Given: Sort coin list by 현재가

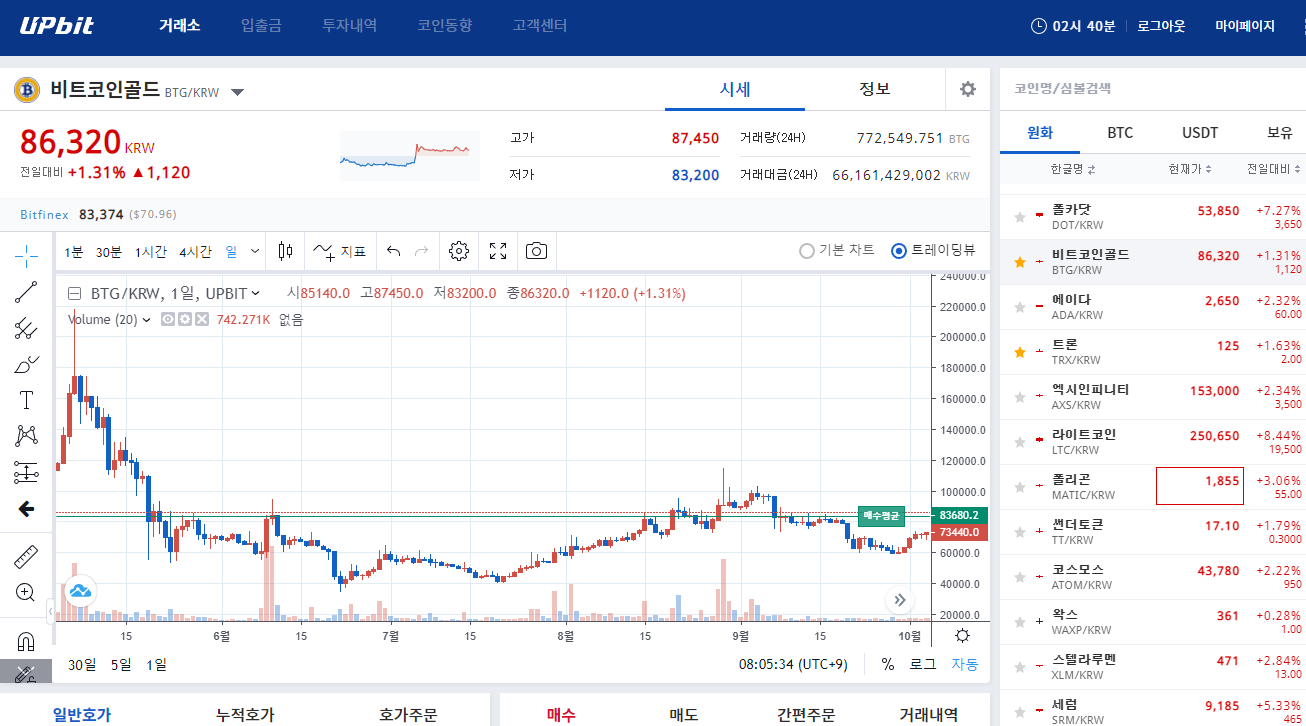Looking at the screenshot, I should click(x=1190, y=169).
